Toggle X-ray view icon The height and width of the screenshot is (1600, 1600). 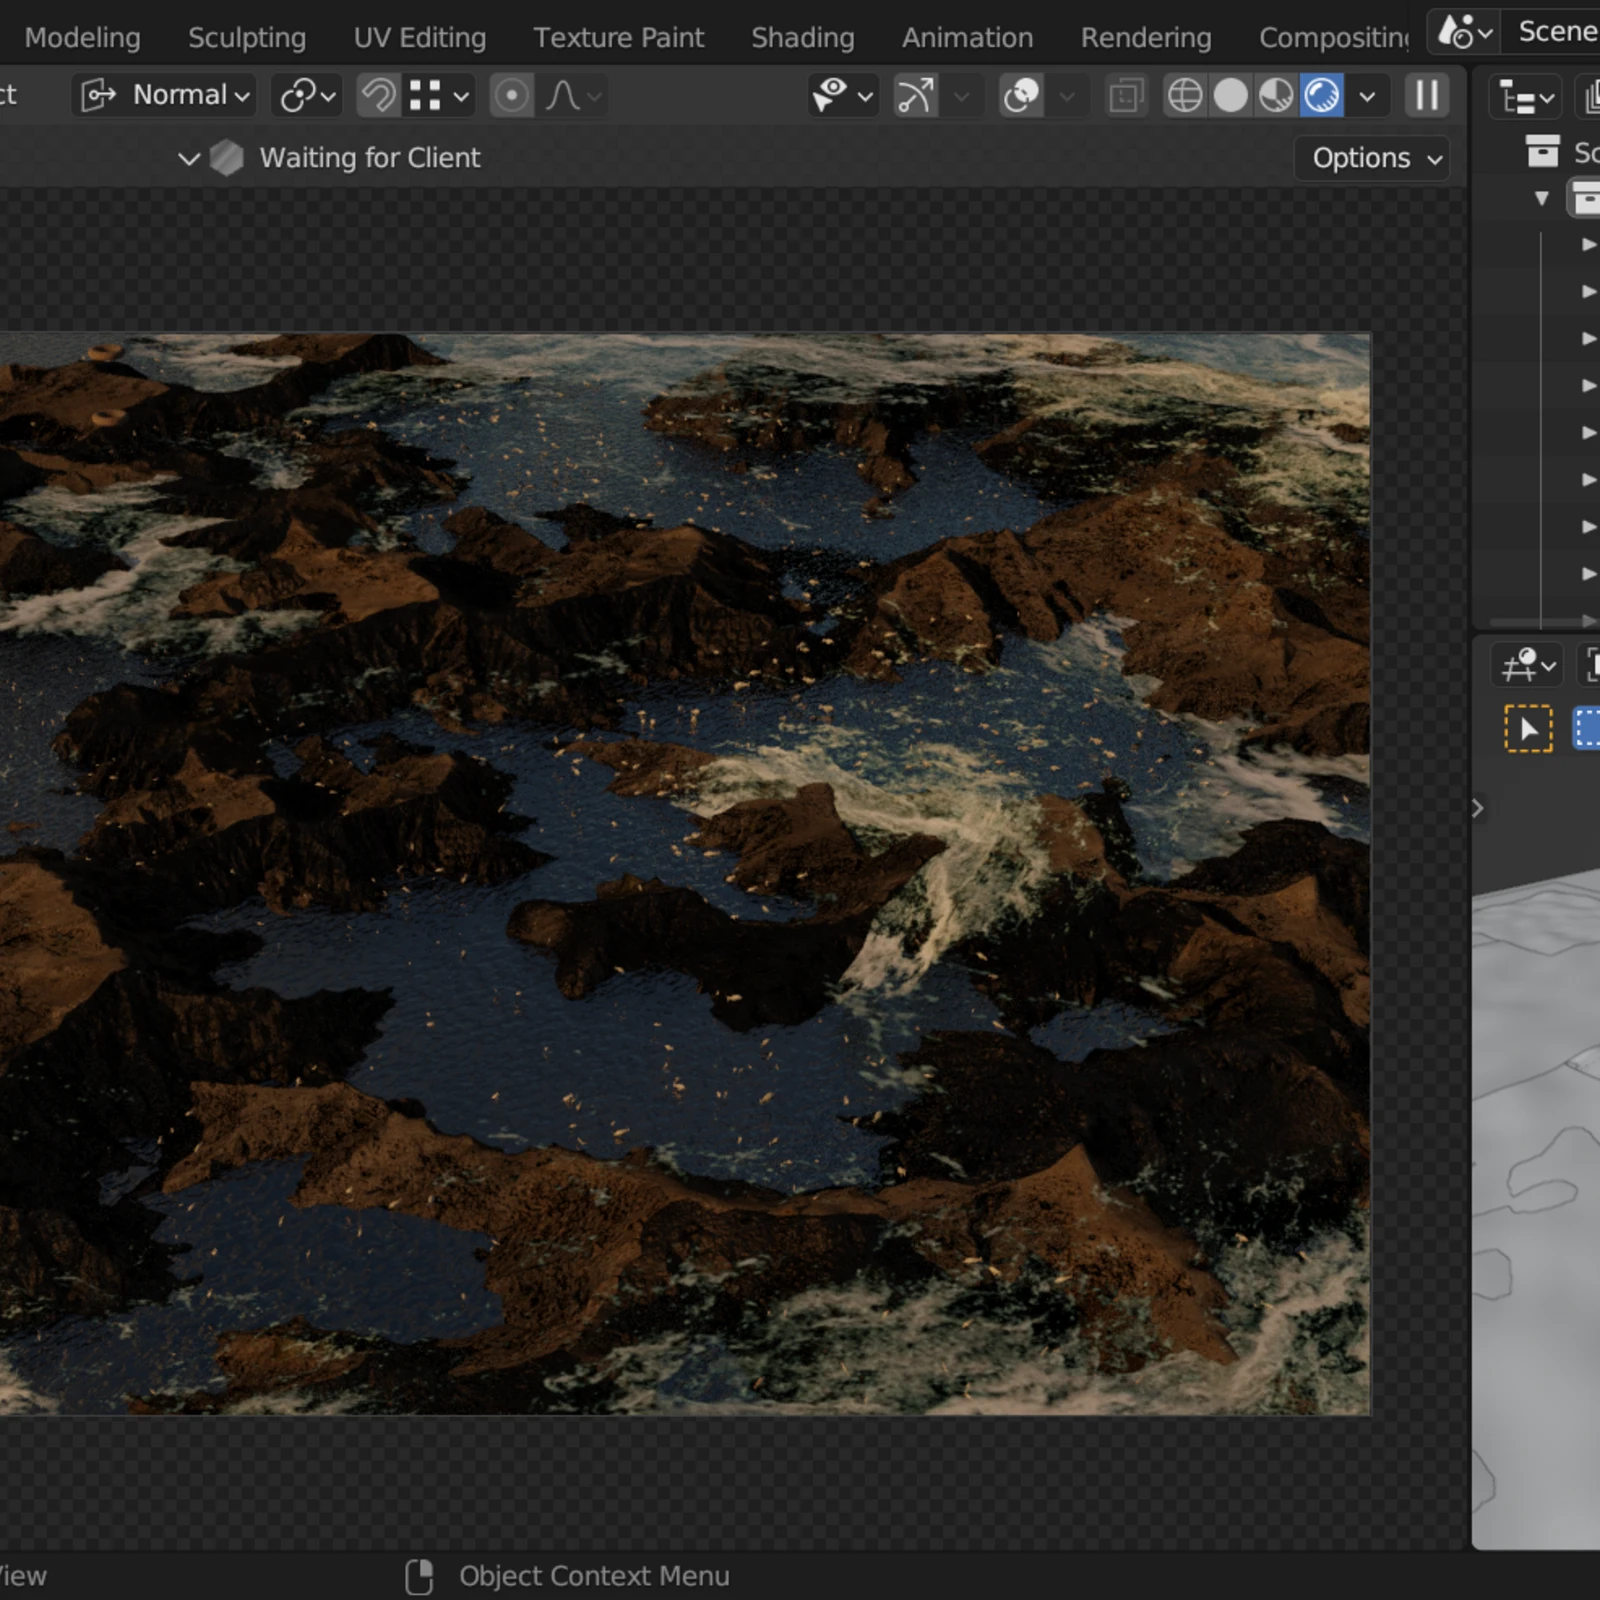1127,96
